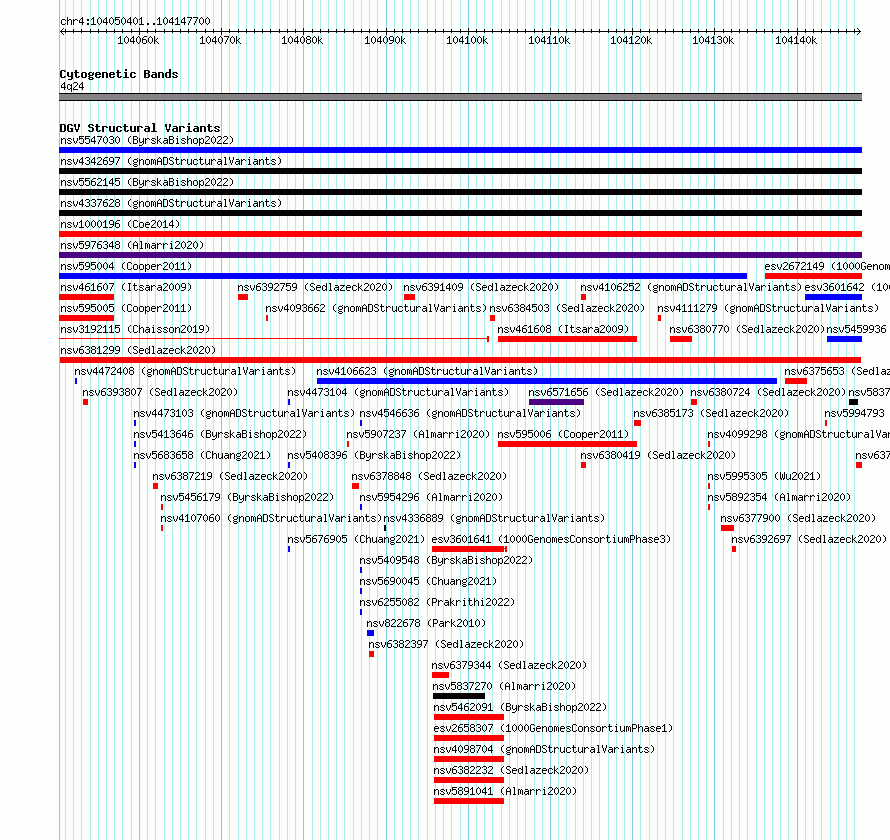The width and height of the screenshot is (890, 840).
Task: Click the nsv5456179 (ByrskaBishop2022) label
Action: click(x=247, y=497)
